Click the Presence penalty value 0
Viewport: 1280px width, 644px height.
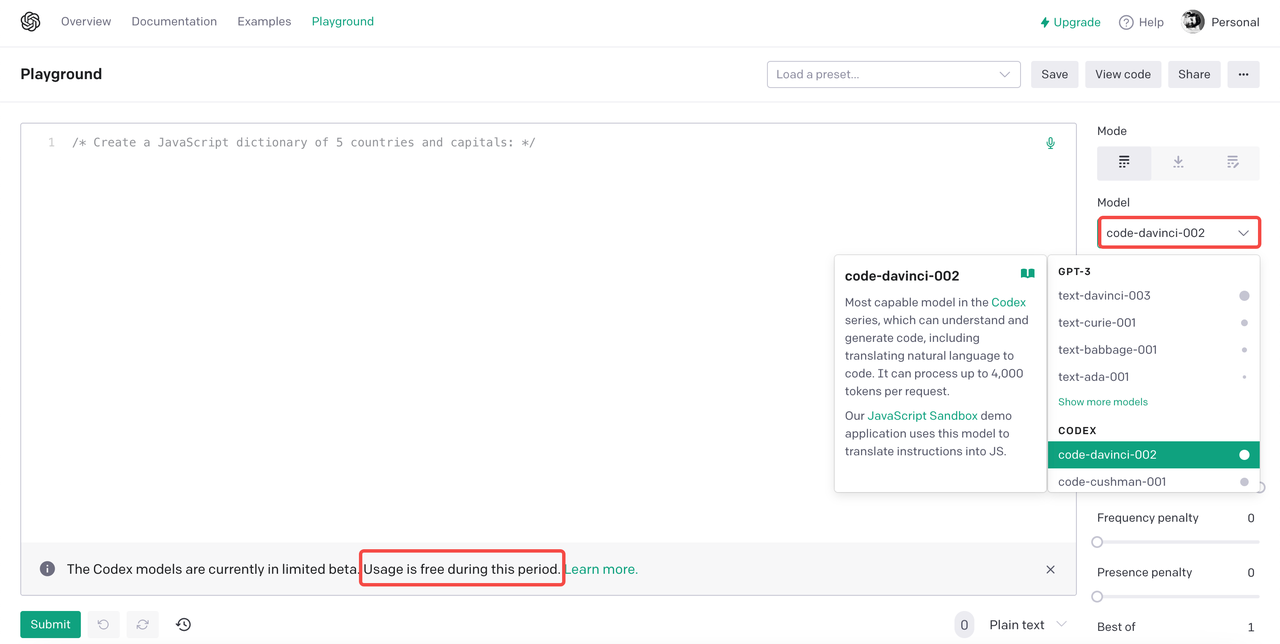pos(1250,573)
